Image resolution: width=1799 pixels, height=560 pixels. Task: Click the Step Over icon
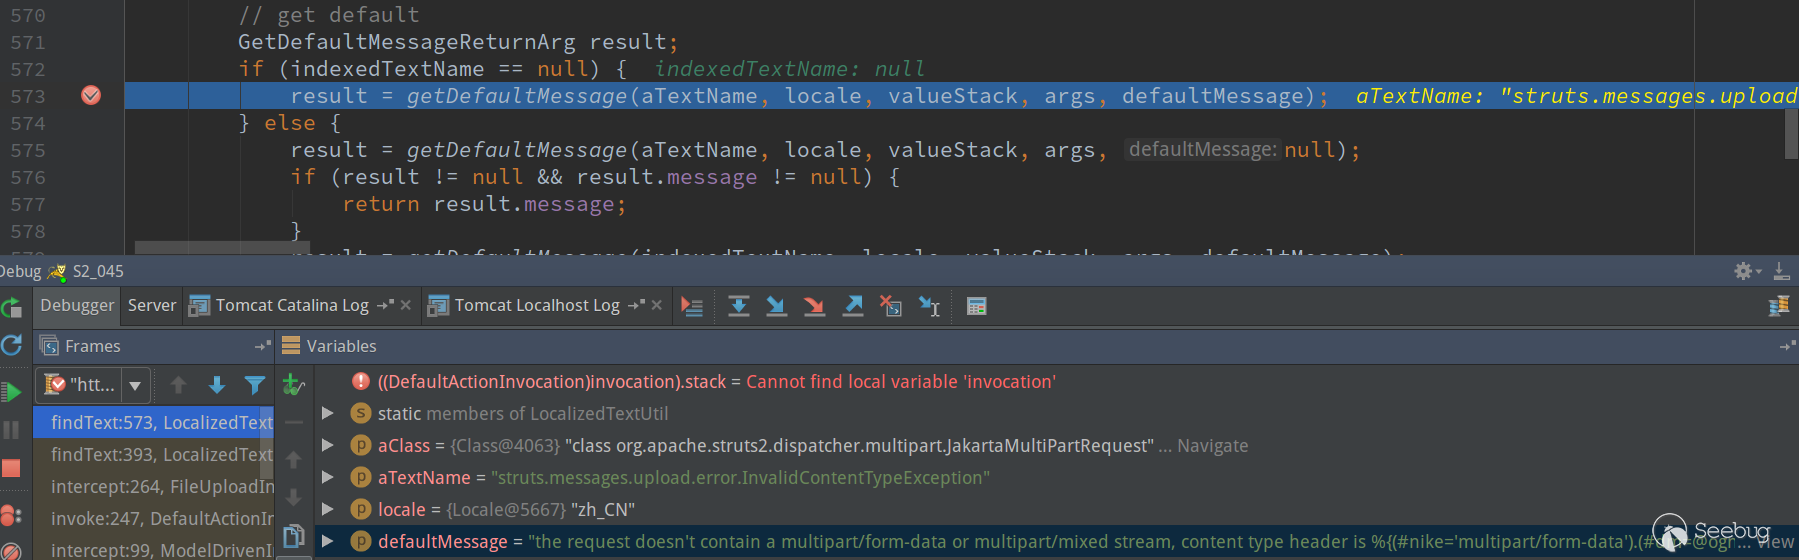pyautogui.click(x=739, y=306)
